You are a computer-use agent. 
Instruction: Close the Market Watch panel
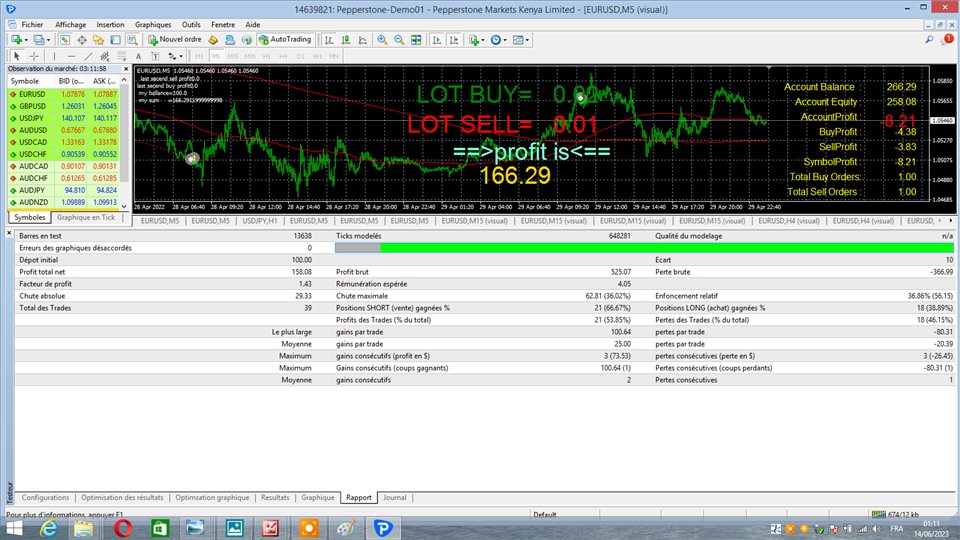click(x=126, y=69)
